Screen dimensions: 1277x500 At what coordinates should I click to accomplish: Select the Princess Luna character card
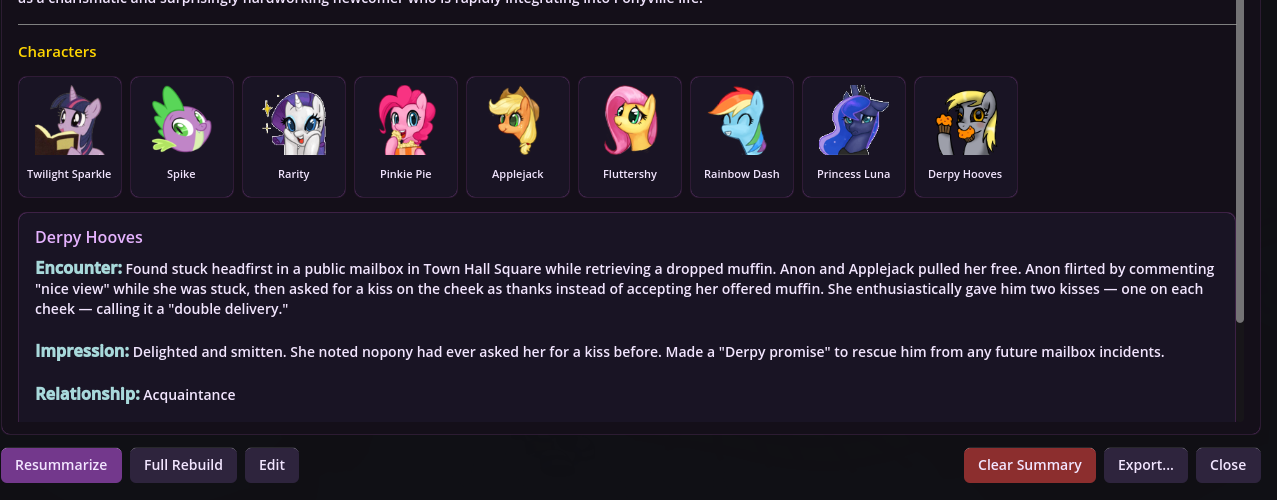(854, 137)
